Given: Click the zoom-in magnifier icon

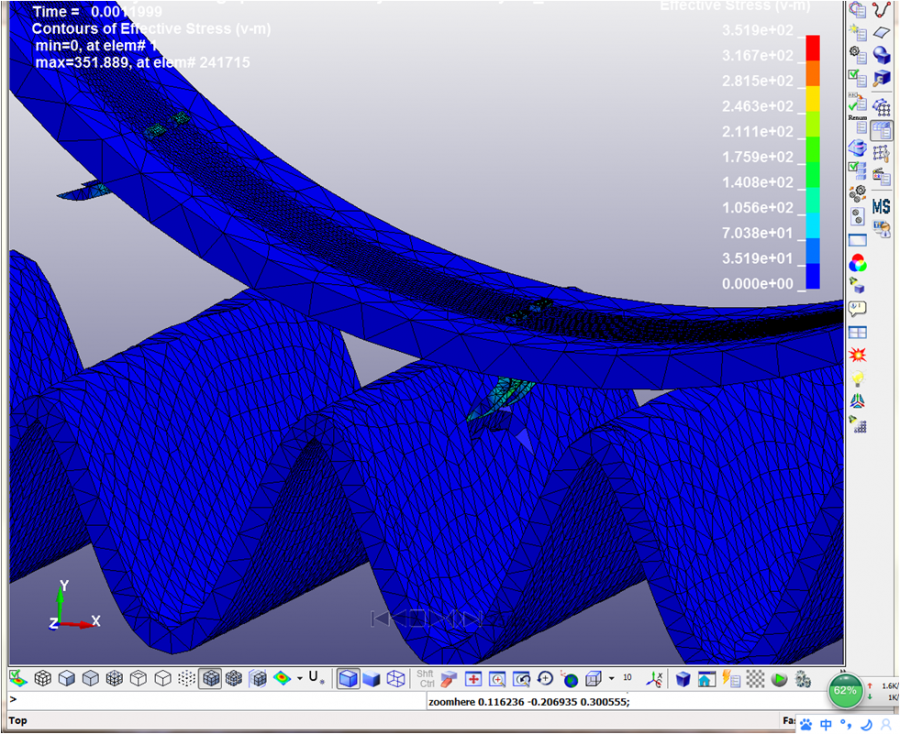Looking at the screenshot, I should [497, 679].
